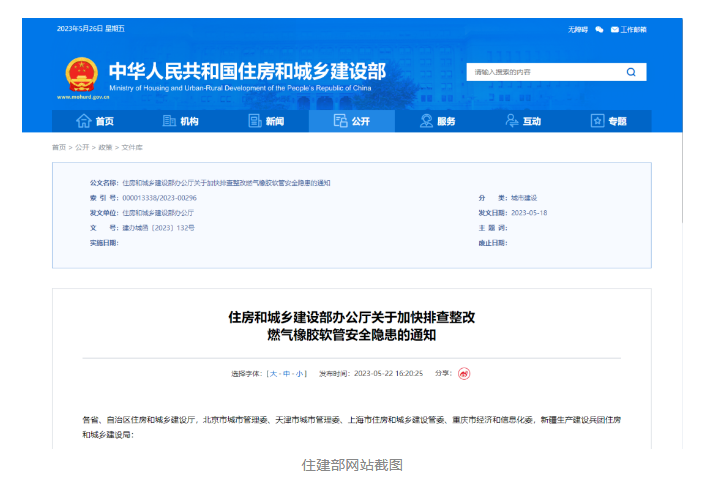The image size is (706, 484).
Task: Open the 机构 navigation tab
Action: 181,121
